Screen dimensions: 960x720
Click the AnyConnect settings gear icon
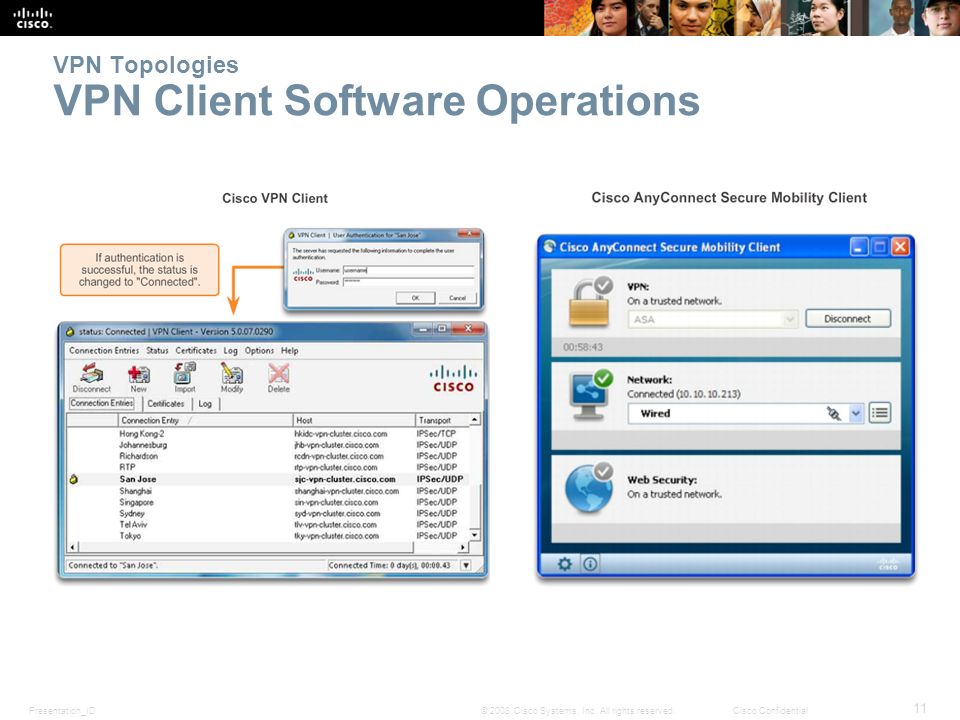pyautogui.click(x=564, y=564)
